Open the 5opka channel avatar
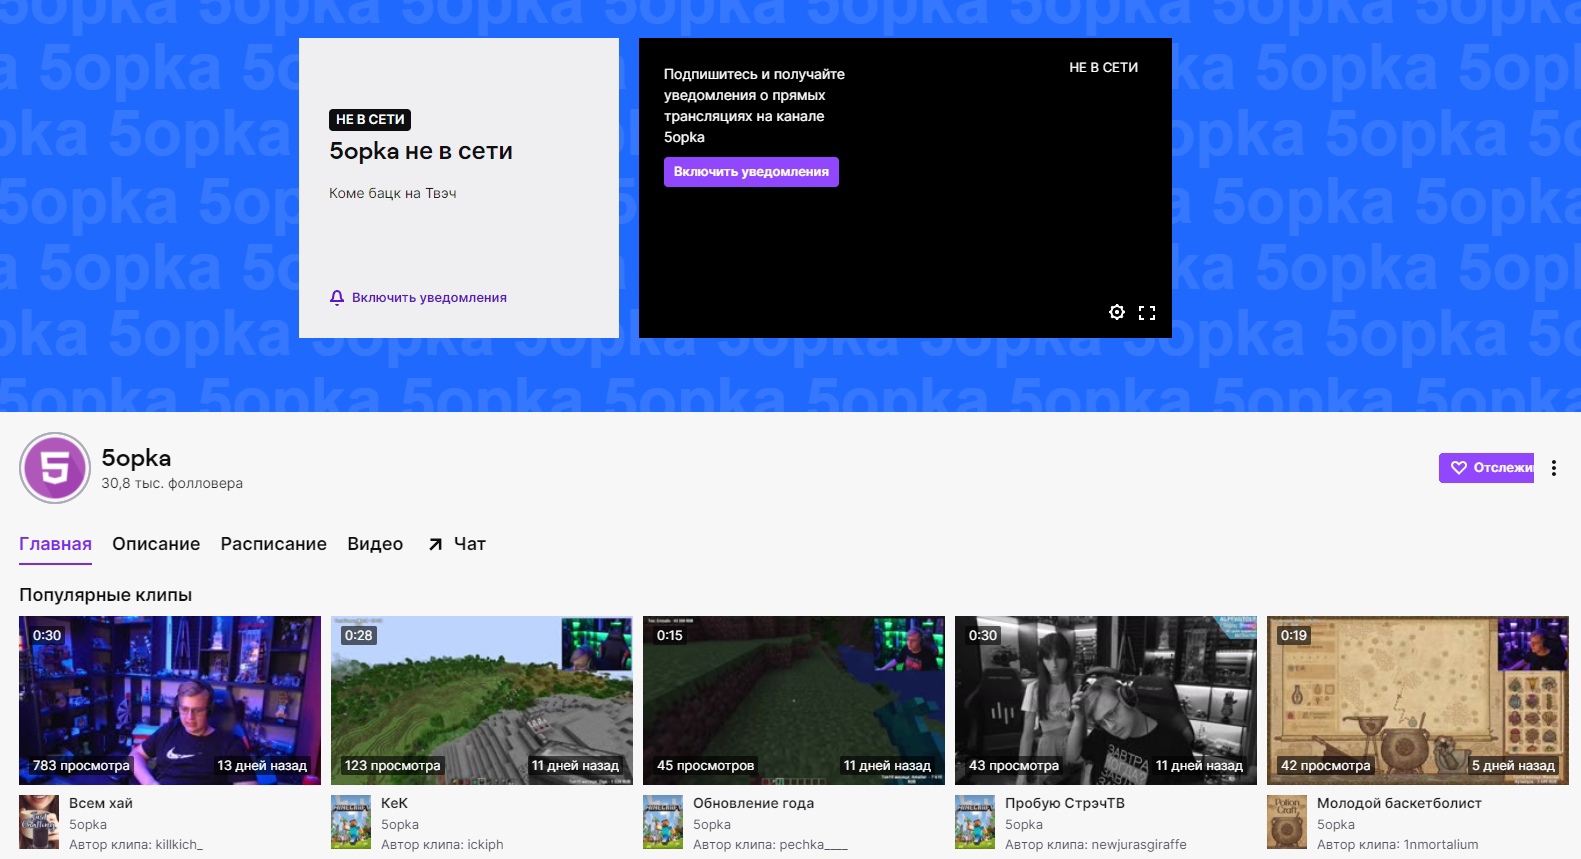1581x859 pixels. 55,468
